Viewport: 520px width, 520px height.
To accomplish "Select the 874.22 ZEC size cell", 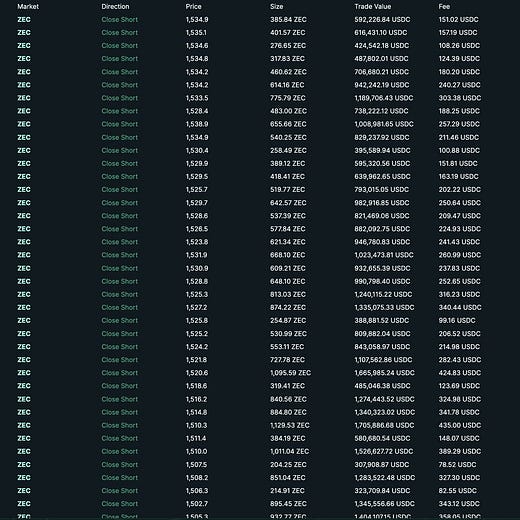I will pyautogui.click(x=288, y=307).
